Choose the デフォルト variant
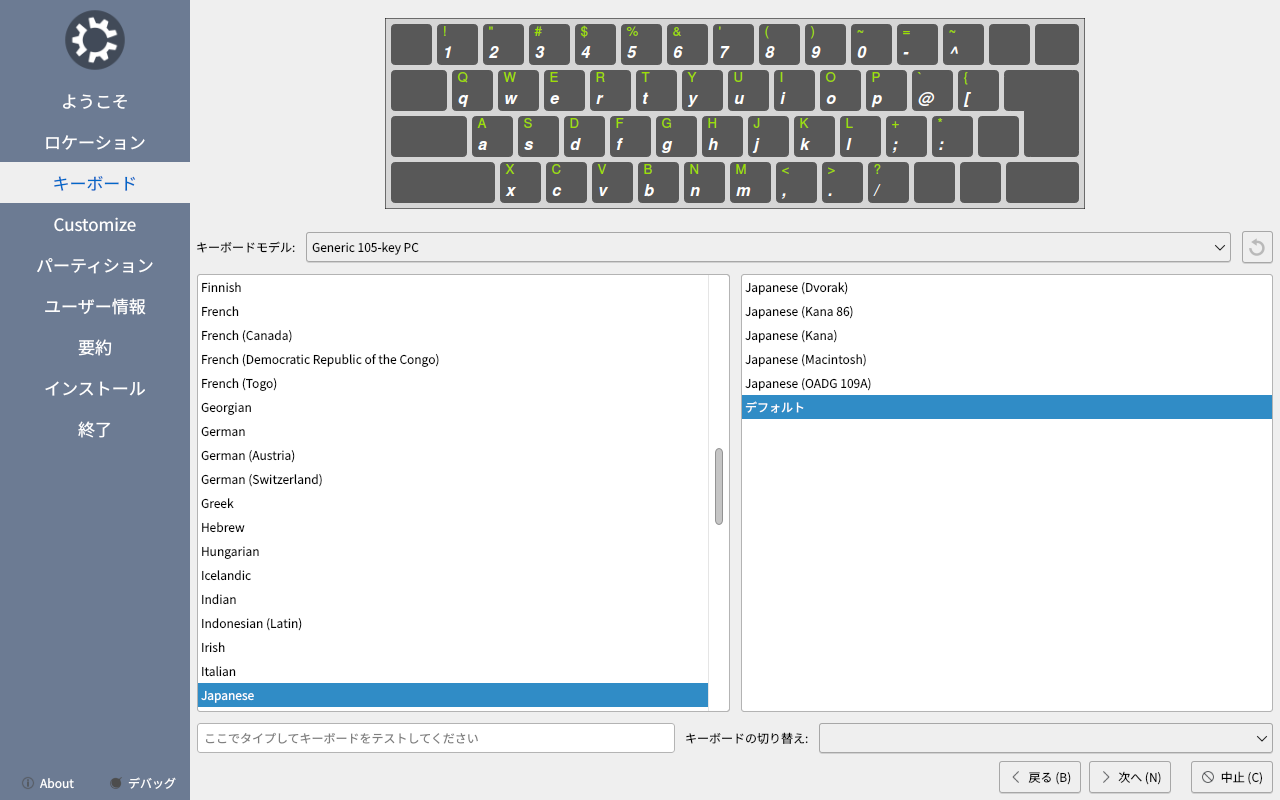This screenshot has height=800, width=1280. click(x=1007, y=407)
